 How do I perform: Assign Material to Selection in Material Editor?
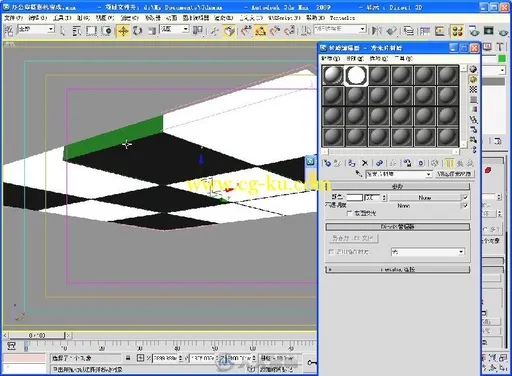(351, 163)
